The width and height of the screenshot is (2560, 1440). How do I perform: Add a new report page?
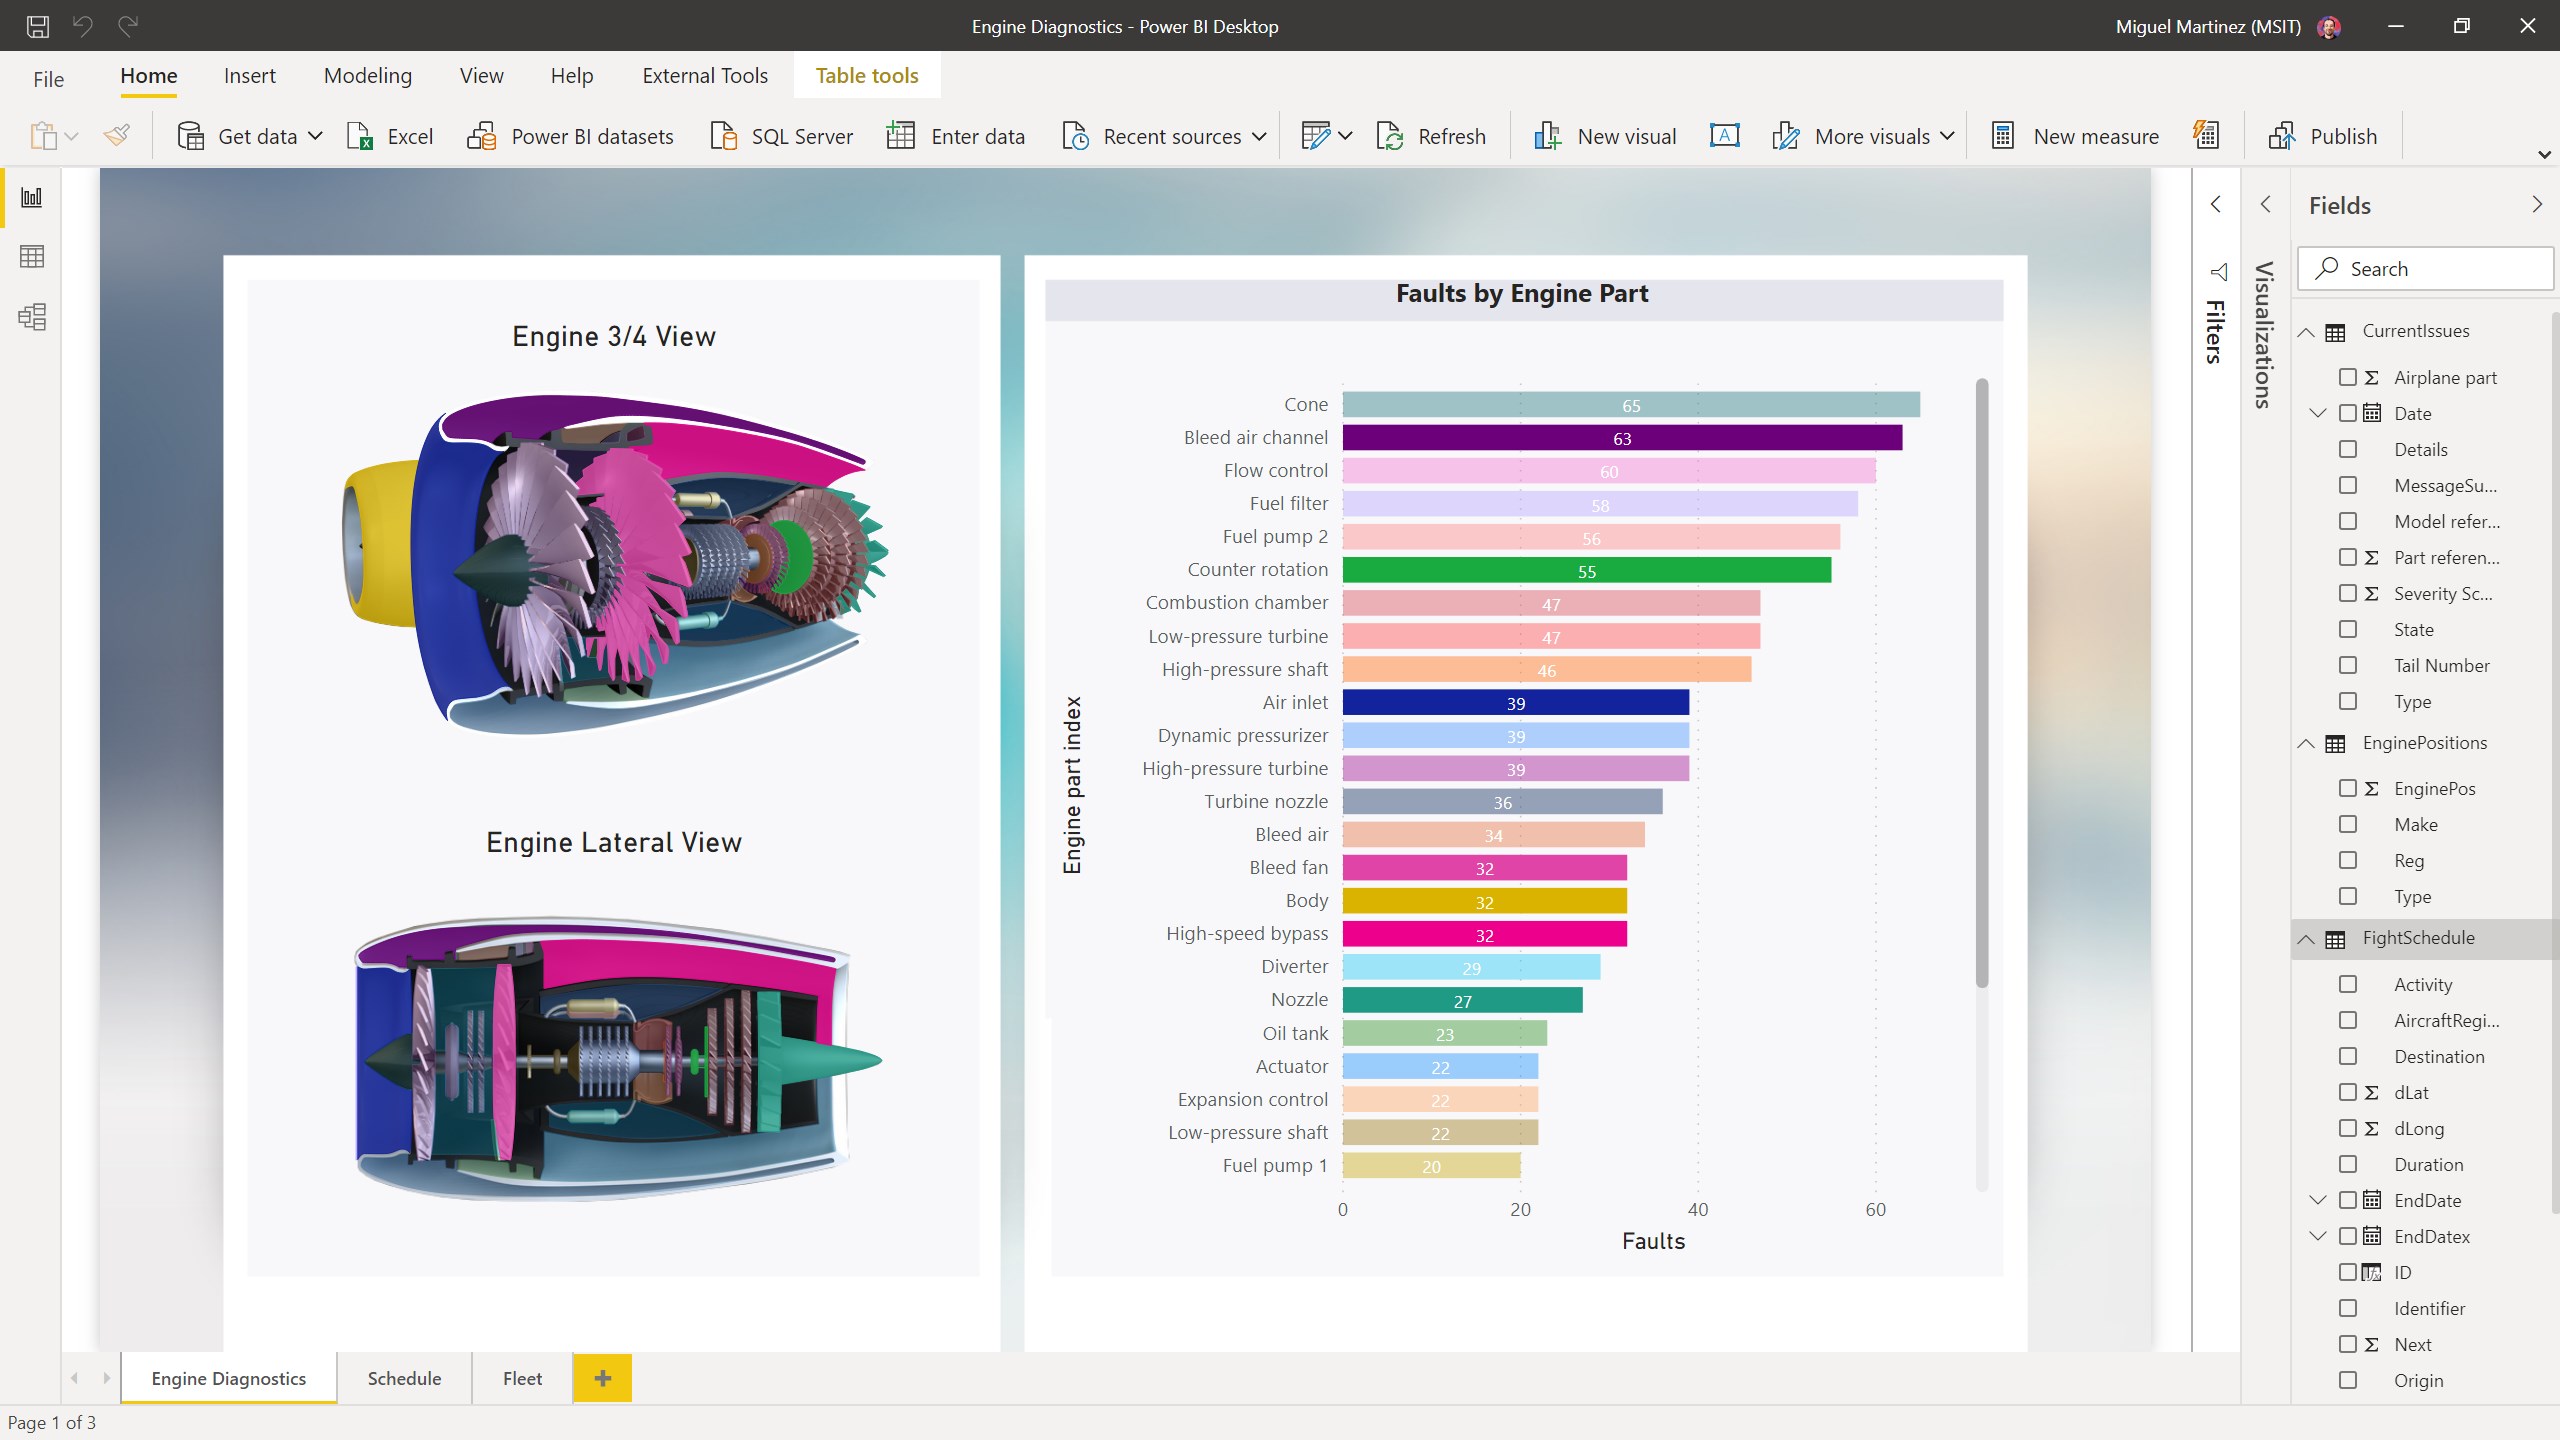click(602, 1378)
